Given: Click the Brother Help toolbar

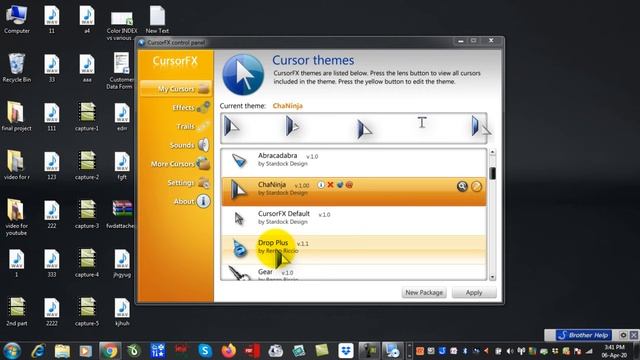Looking at the screenshot, I should [584, 335].
